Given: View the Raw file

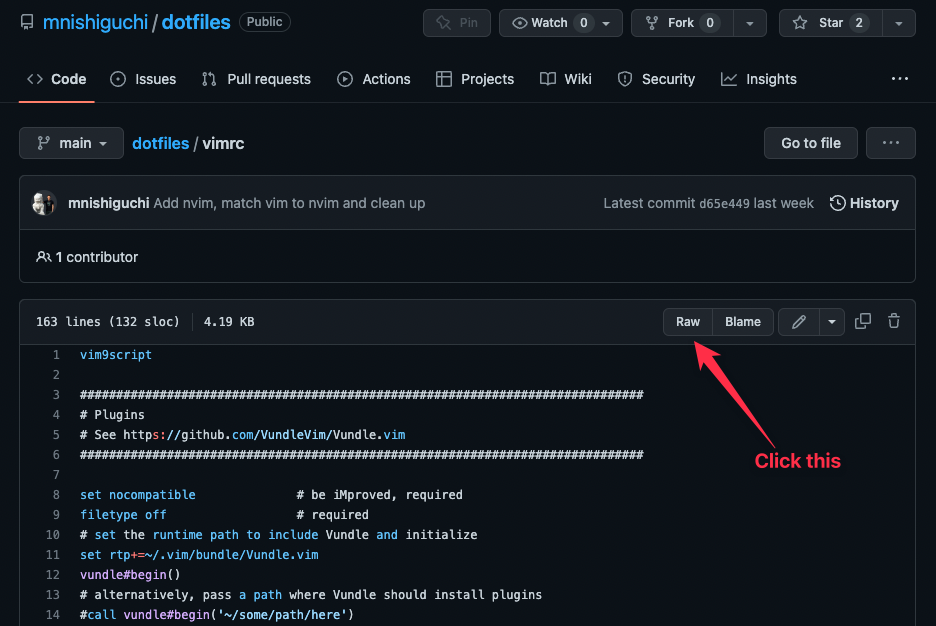Looking at the screenshot, I should click(x=687, y=321).
